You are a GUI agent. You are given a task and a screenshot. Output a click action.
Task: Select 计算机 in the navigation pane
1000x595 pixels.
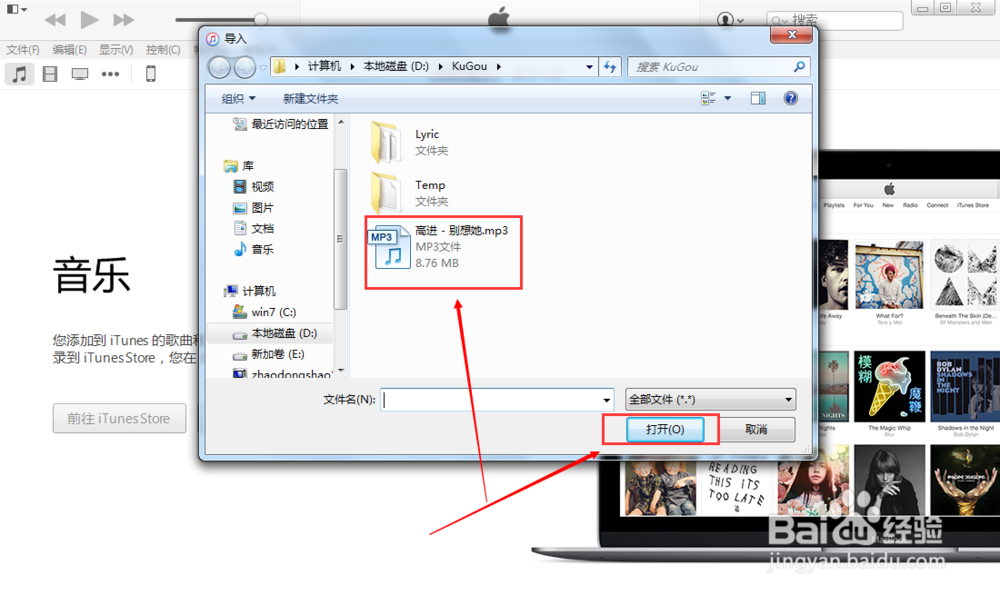tap(250, 291)
